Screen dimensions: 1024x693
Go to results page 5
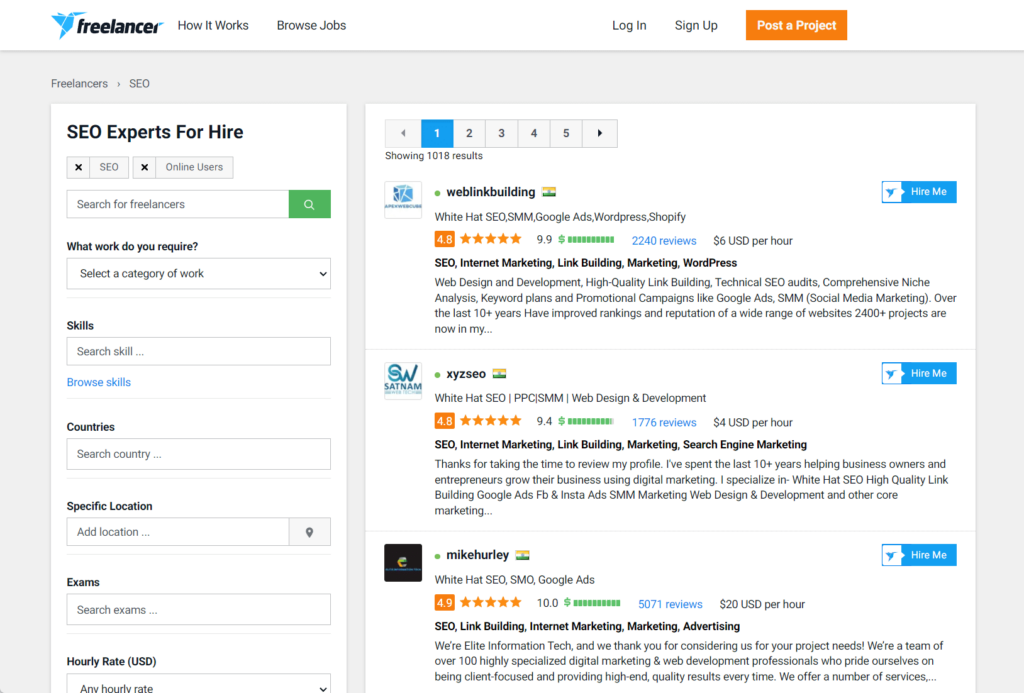(x=566, y=133)
